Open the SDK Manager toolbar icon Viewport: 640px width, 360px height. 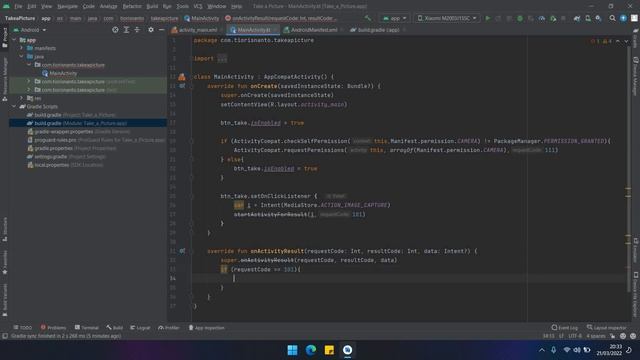[598, 18]
